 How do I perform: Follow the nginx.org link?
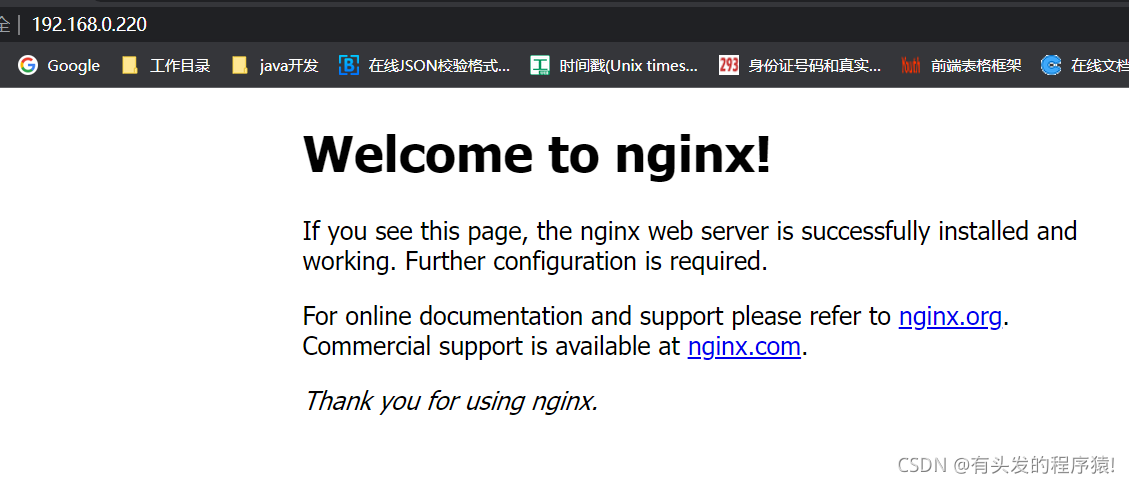coord(950,317)
